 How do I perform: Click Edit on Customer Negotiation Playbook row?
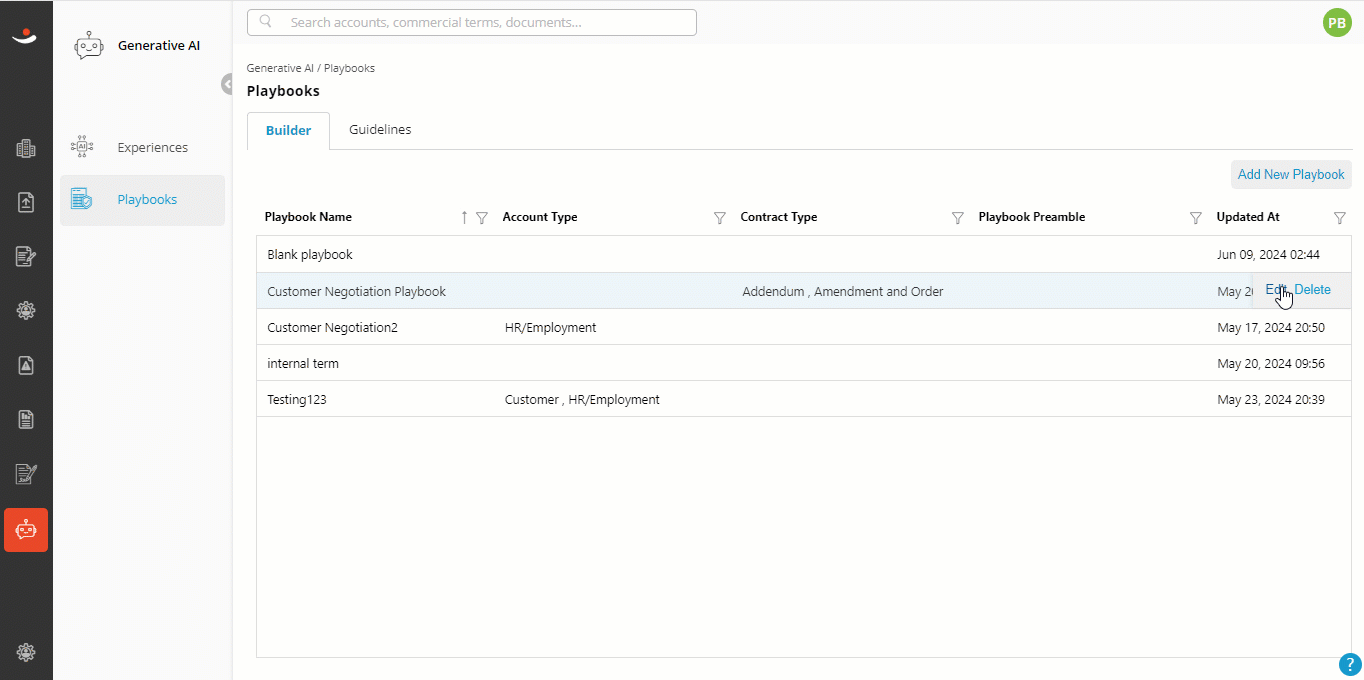point(1277,290)
